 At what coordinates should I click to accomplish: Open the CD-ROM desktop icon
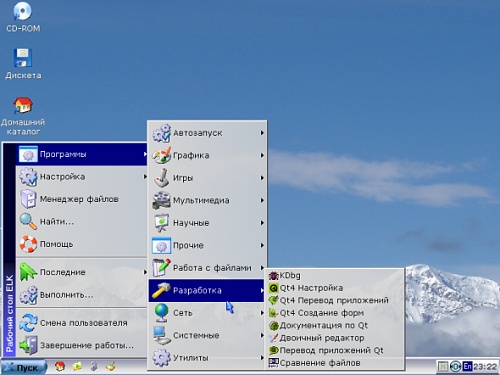pos(23,17)
